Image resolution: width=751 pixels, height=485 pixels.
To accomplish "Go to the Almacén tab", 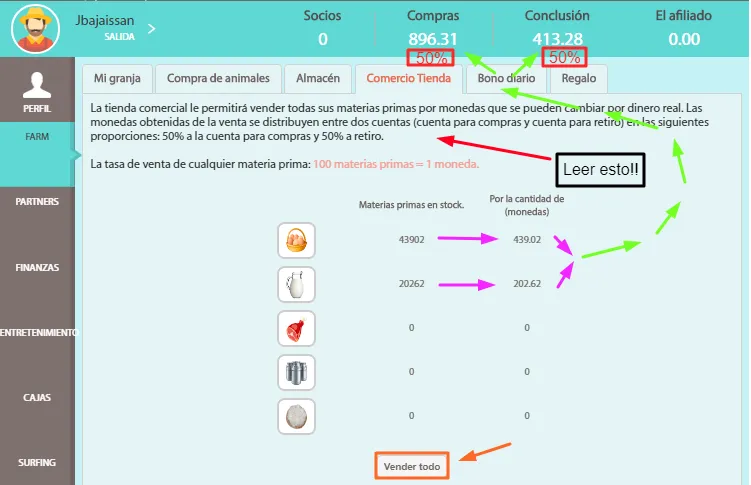I will click(318, 79).
